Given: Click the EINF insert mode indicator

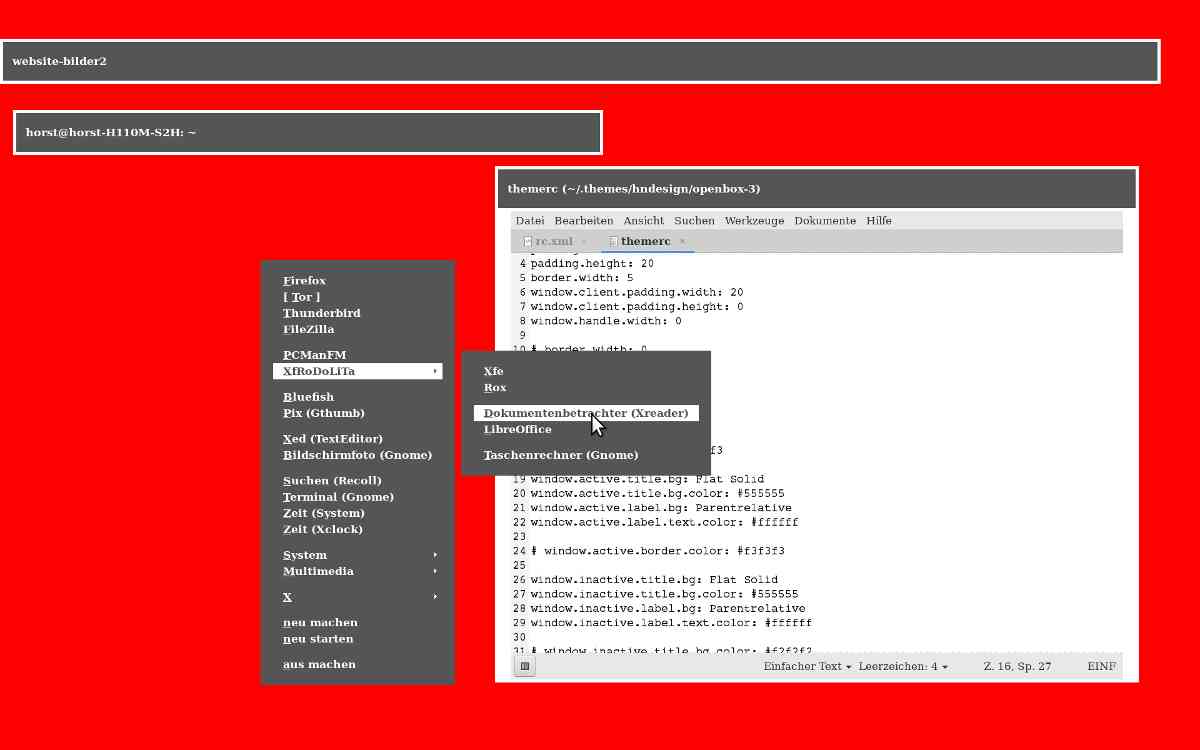Looking at the screenshot, I should click(1101, 666).
